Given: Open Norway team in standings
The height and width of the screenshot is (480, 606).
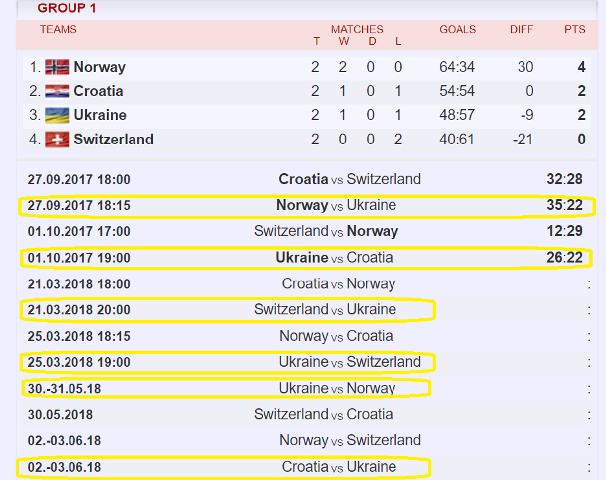Looking at the screenshot, I should (100, 67).
